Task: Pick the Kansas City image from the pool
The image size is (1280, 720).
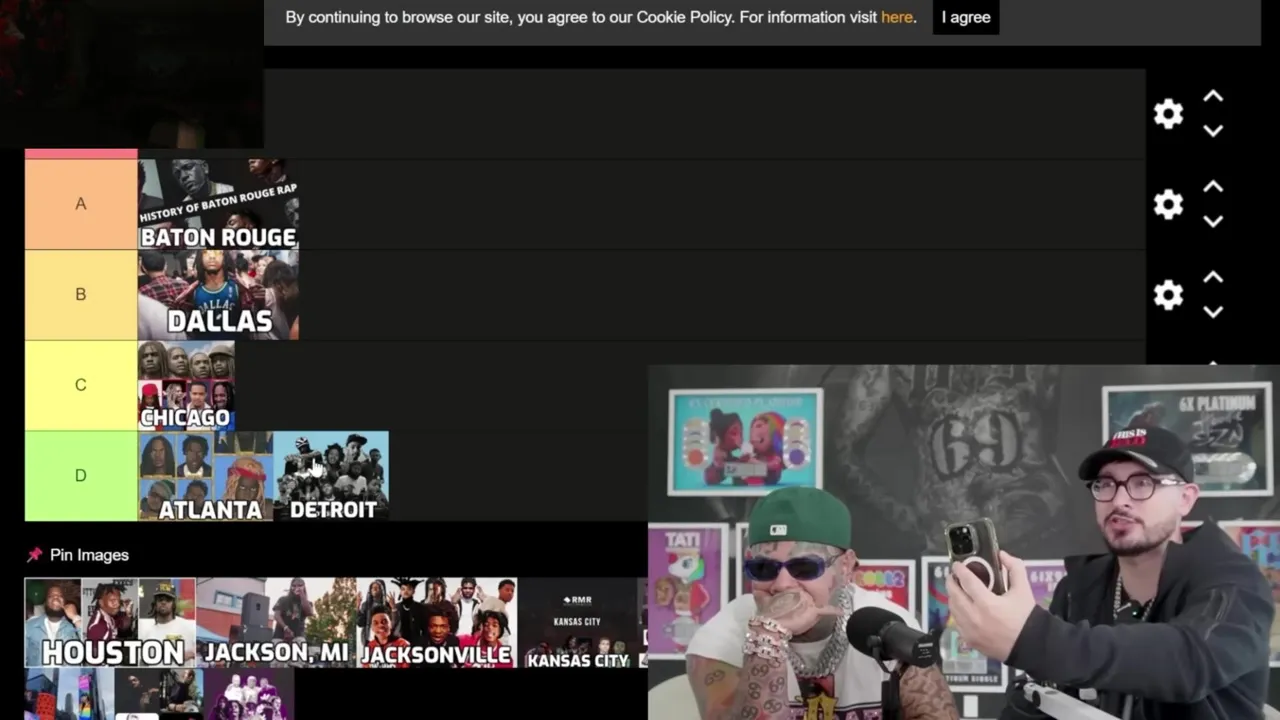Action: pos(578,623)
